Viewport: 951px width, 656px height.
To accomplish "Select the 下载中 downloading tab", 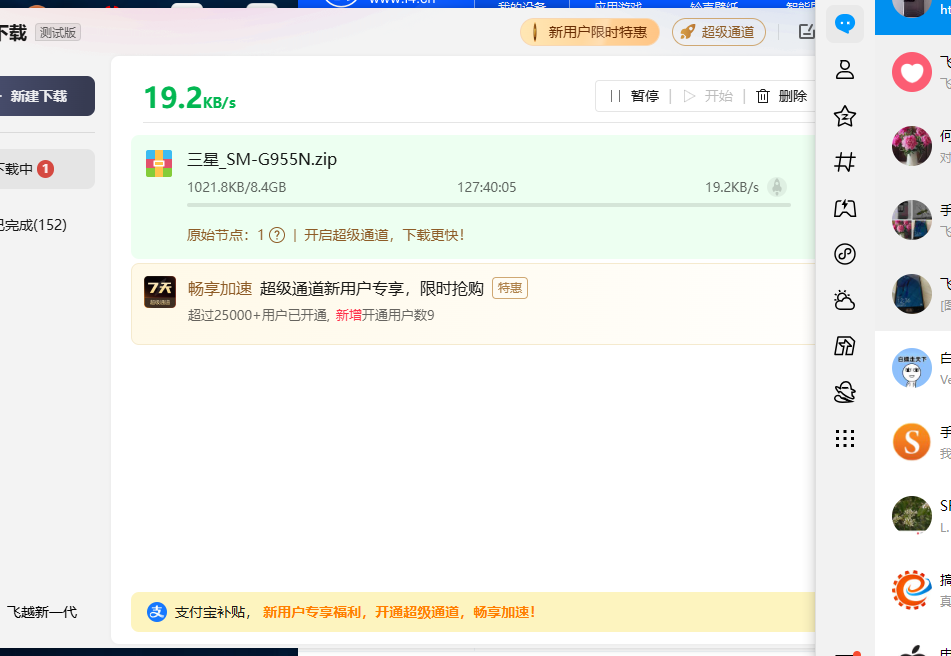I will [x=47, y=169].
